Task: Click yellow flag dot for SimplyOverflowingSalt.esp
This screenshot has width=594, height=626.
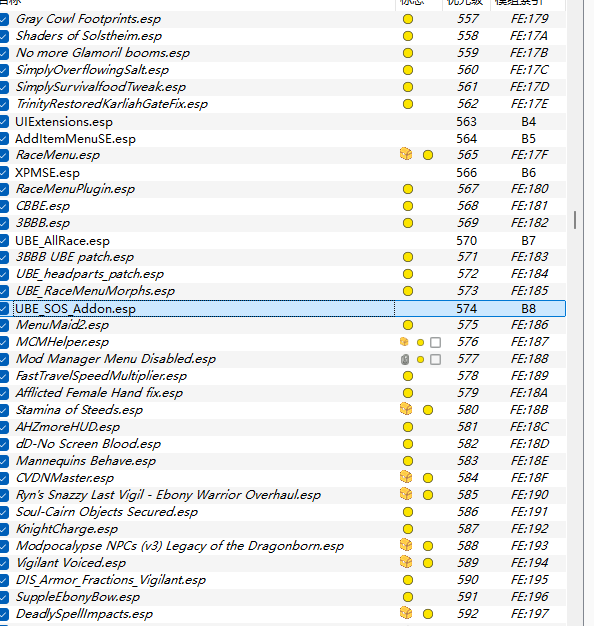Action: (x=408, y=70)
